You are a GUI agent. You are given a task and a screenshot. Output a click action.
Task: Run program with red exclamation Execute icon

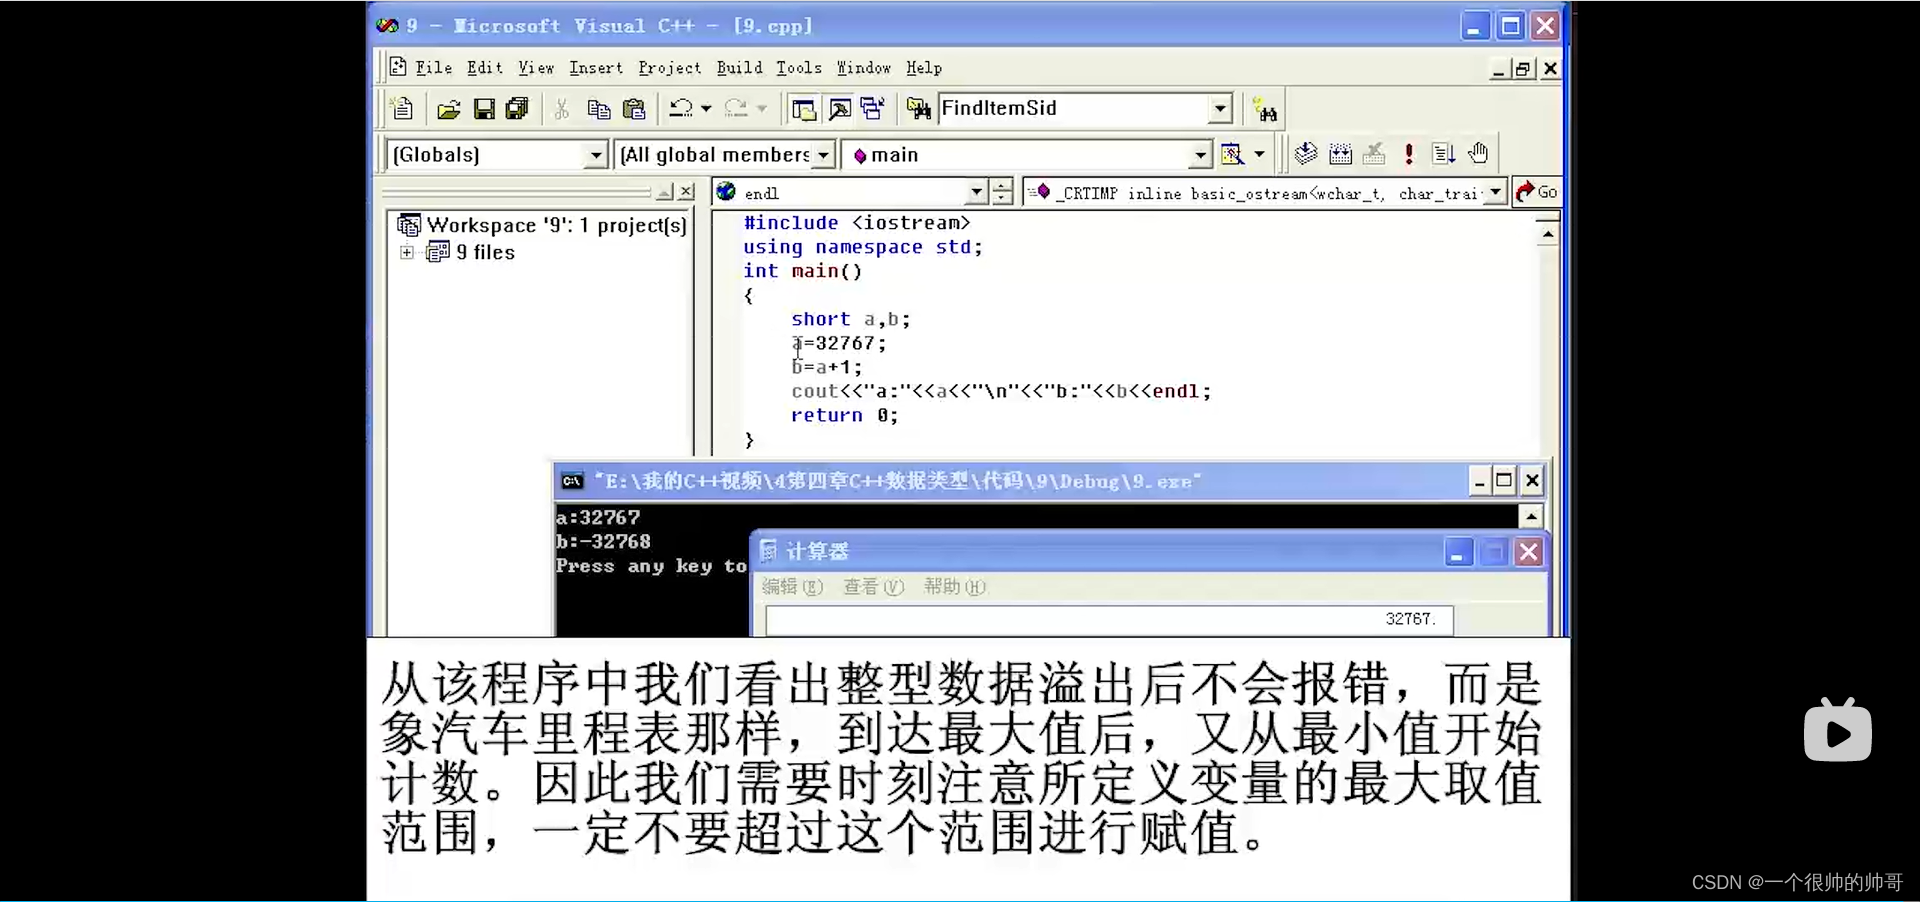(x=1409, y=153)
